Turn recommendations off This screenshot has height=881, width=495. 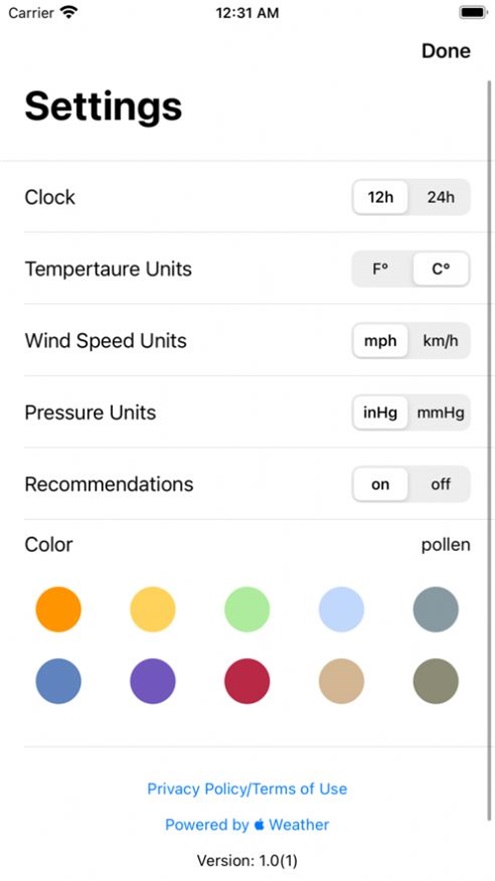(440, 484)
